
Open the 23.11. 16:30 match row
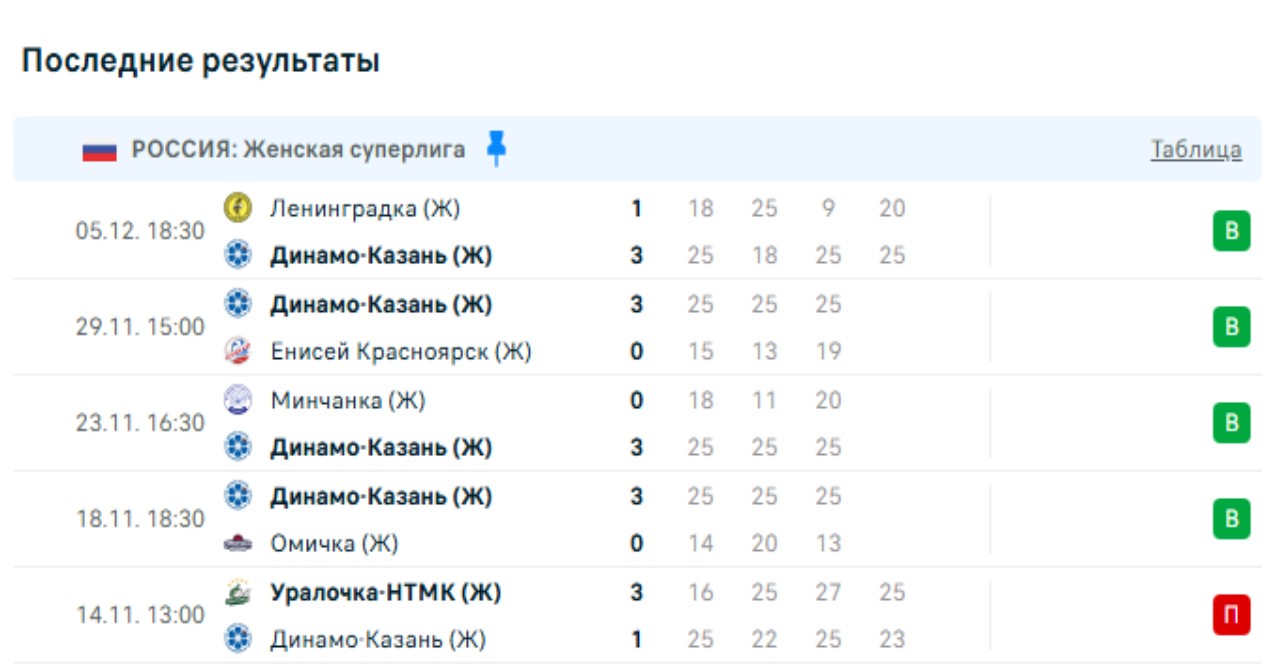click(140, 423)
